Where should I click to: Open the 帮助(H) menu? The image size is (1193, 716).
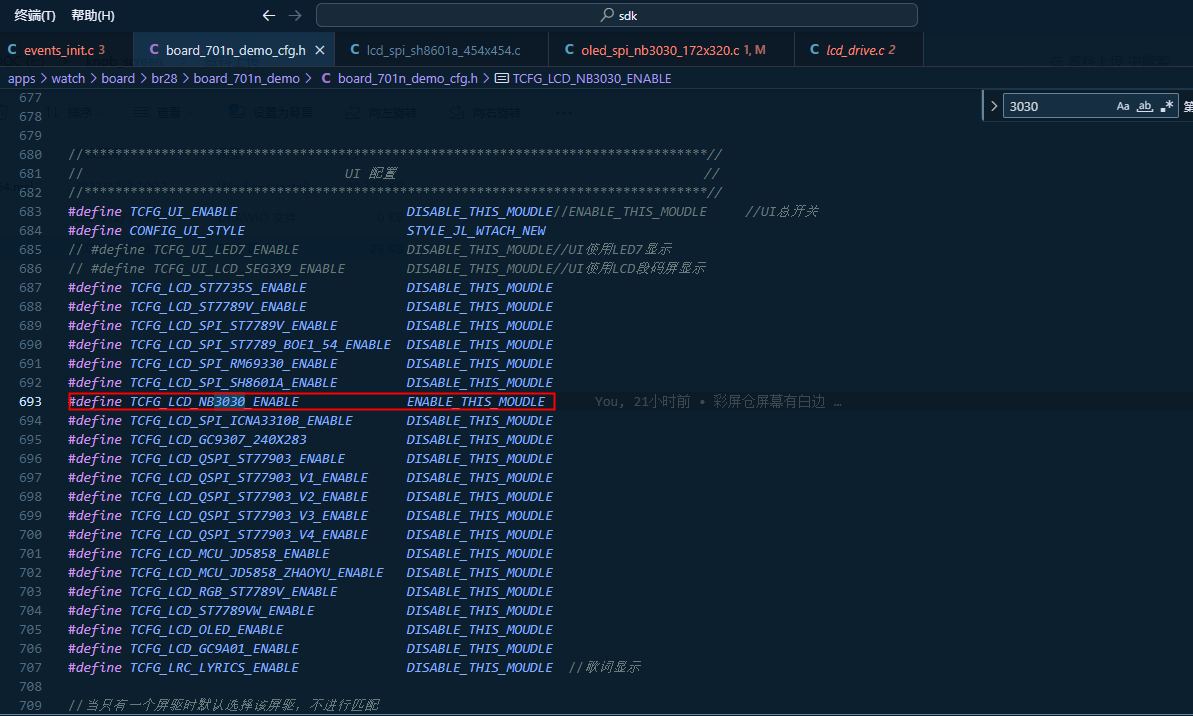pos(93,15)
